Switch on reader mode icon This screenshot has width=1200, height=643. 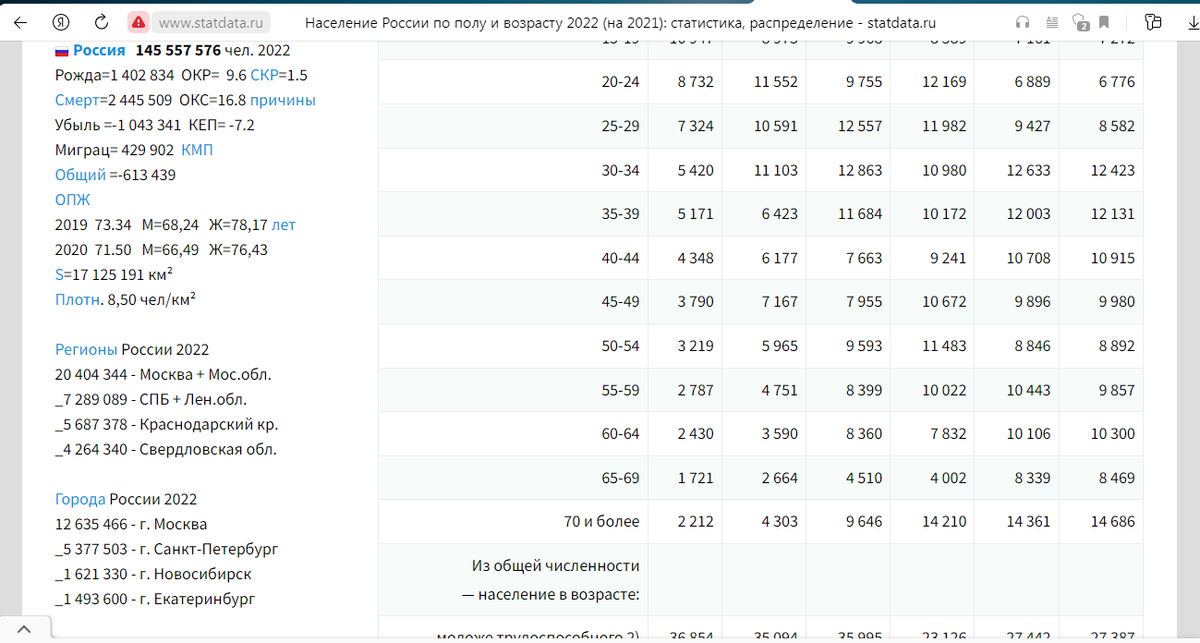[1050, 21]
